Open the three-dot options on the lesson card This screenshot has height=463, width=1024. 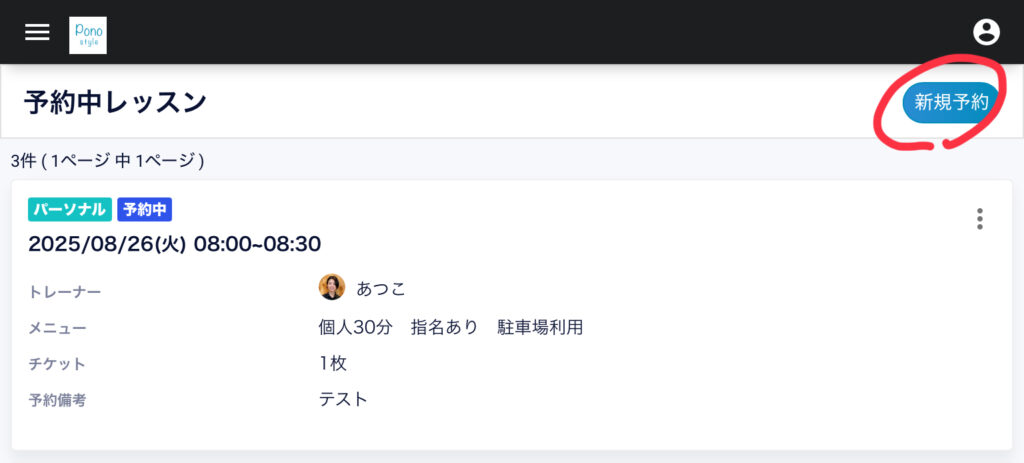(980, 219)
